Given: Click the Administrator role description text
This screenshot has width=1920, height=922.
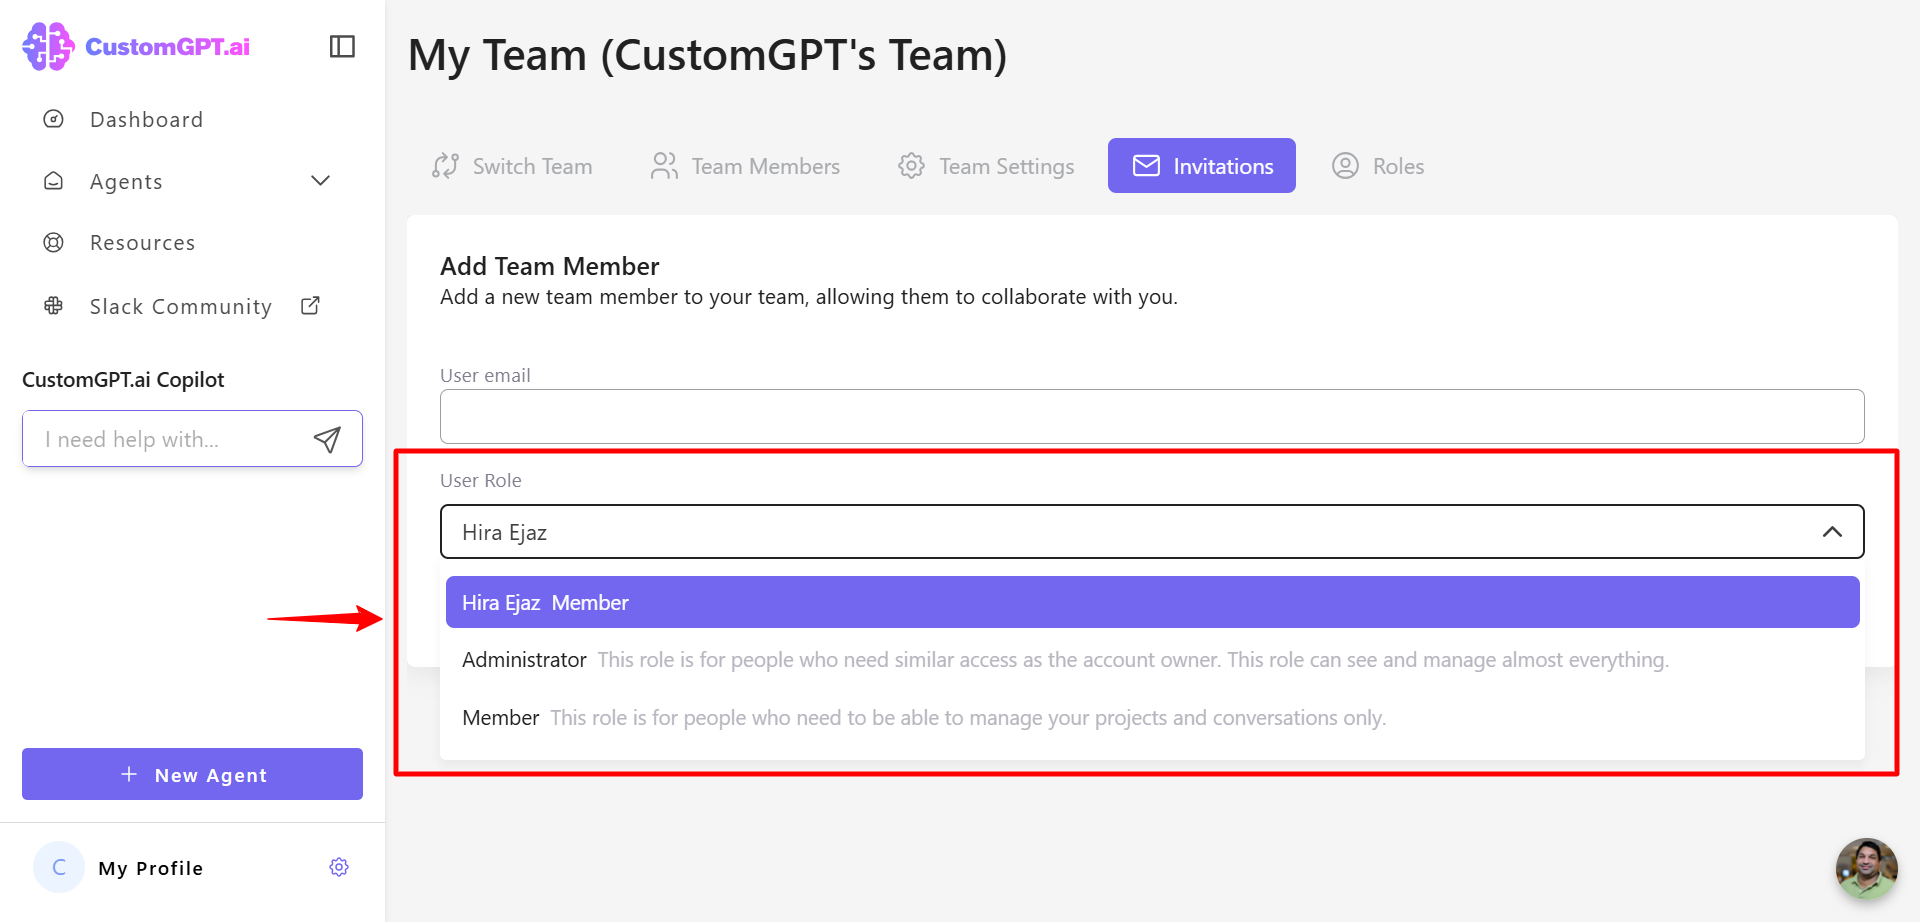Looking at the screenshot, I should pos(1133,660).
